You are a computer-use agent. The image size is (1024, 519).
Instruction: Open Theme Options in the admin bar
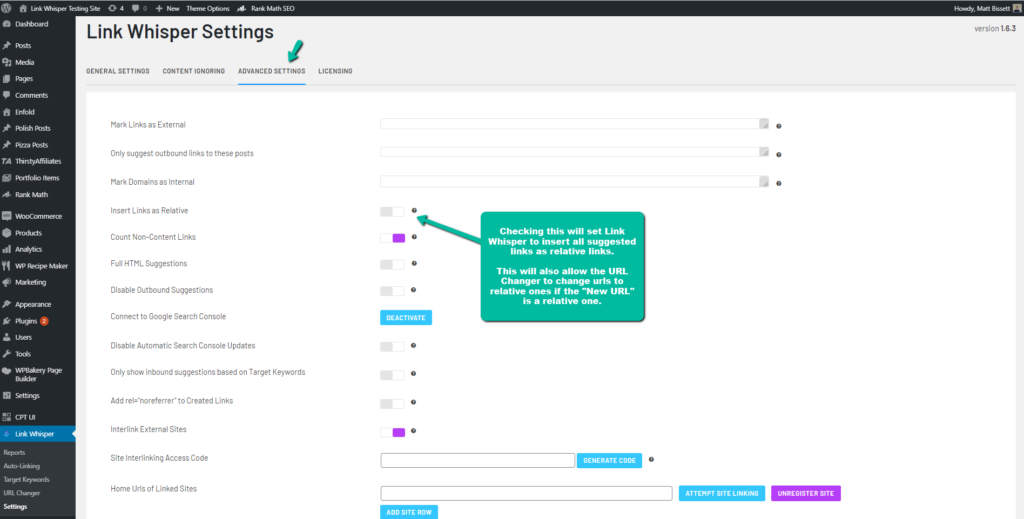point(208,8)
